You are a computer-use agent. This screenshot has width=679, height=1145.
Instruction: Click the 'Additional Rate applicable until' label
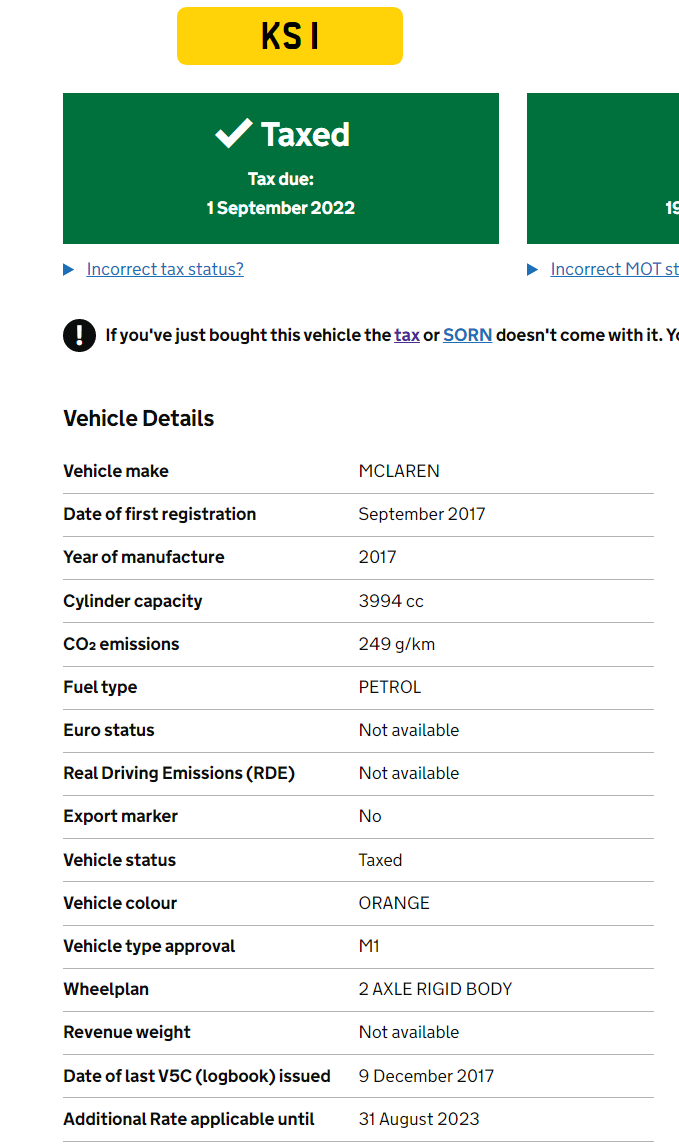click(x=189, y=1119)
